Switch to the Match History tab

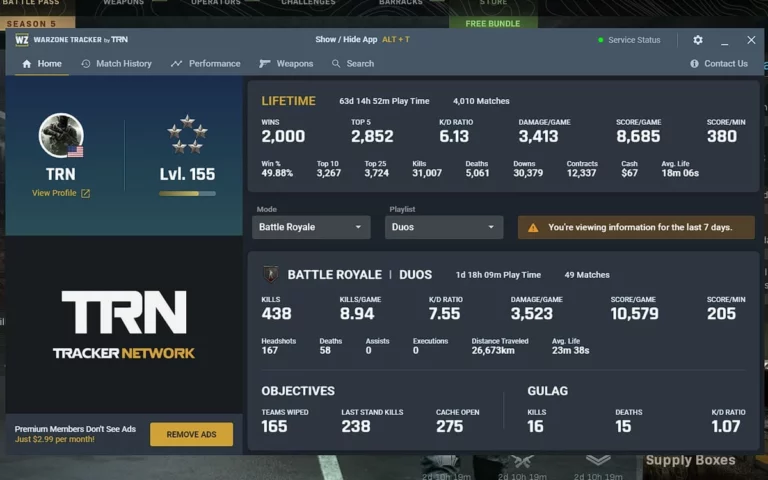pyautogui.click(x=116, y=64)
